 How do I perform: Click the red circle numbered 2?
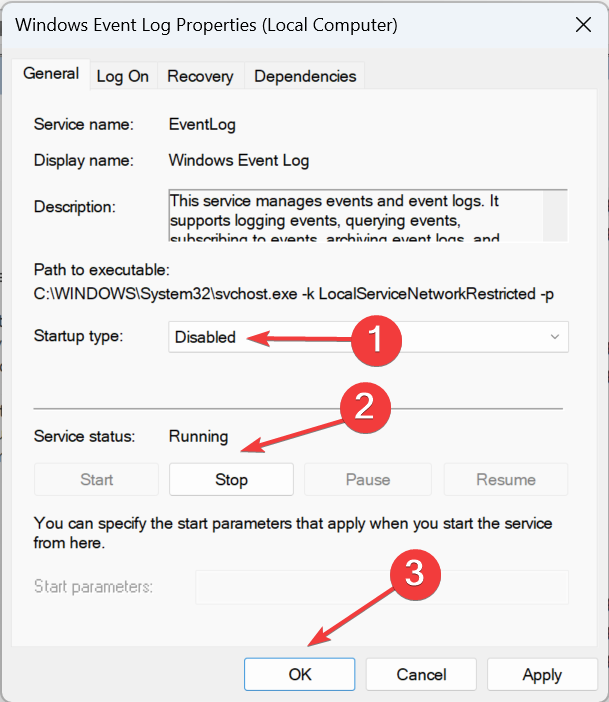[x=364, y=405]
